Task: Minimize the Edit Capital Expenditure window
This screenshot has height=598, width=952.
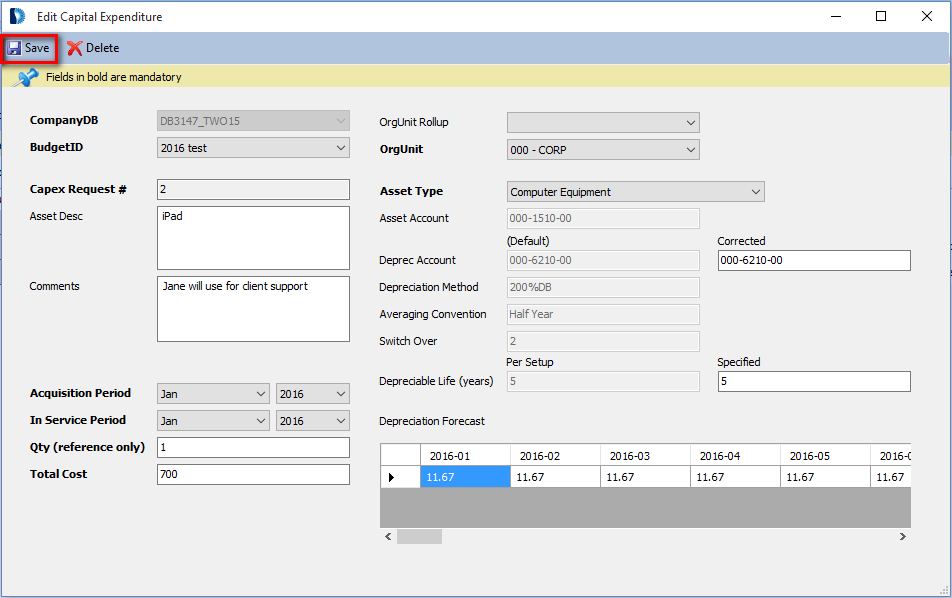Action: pos(836,16)
